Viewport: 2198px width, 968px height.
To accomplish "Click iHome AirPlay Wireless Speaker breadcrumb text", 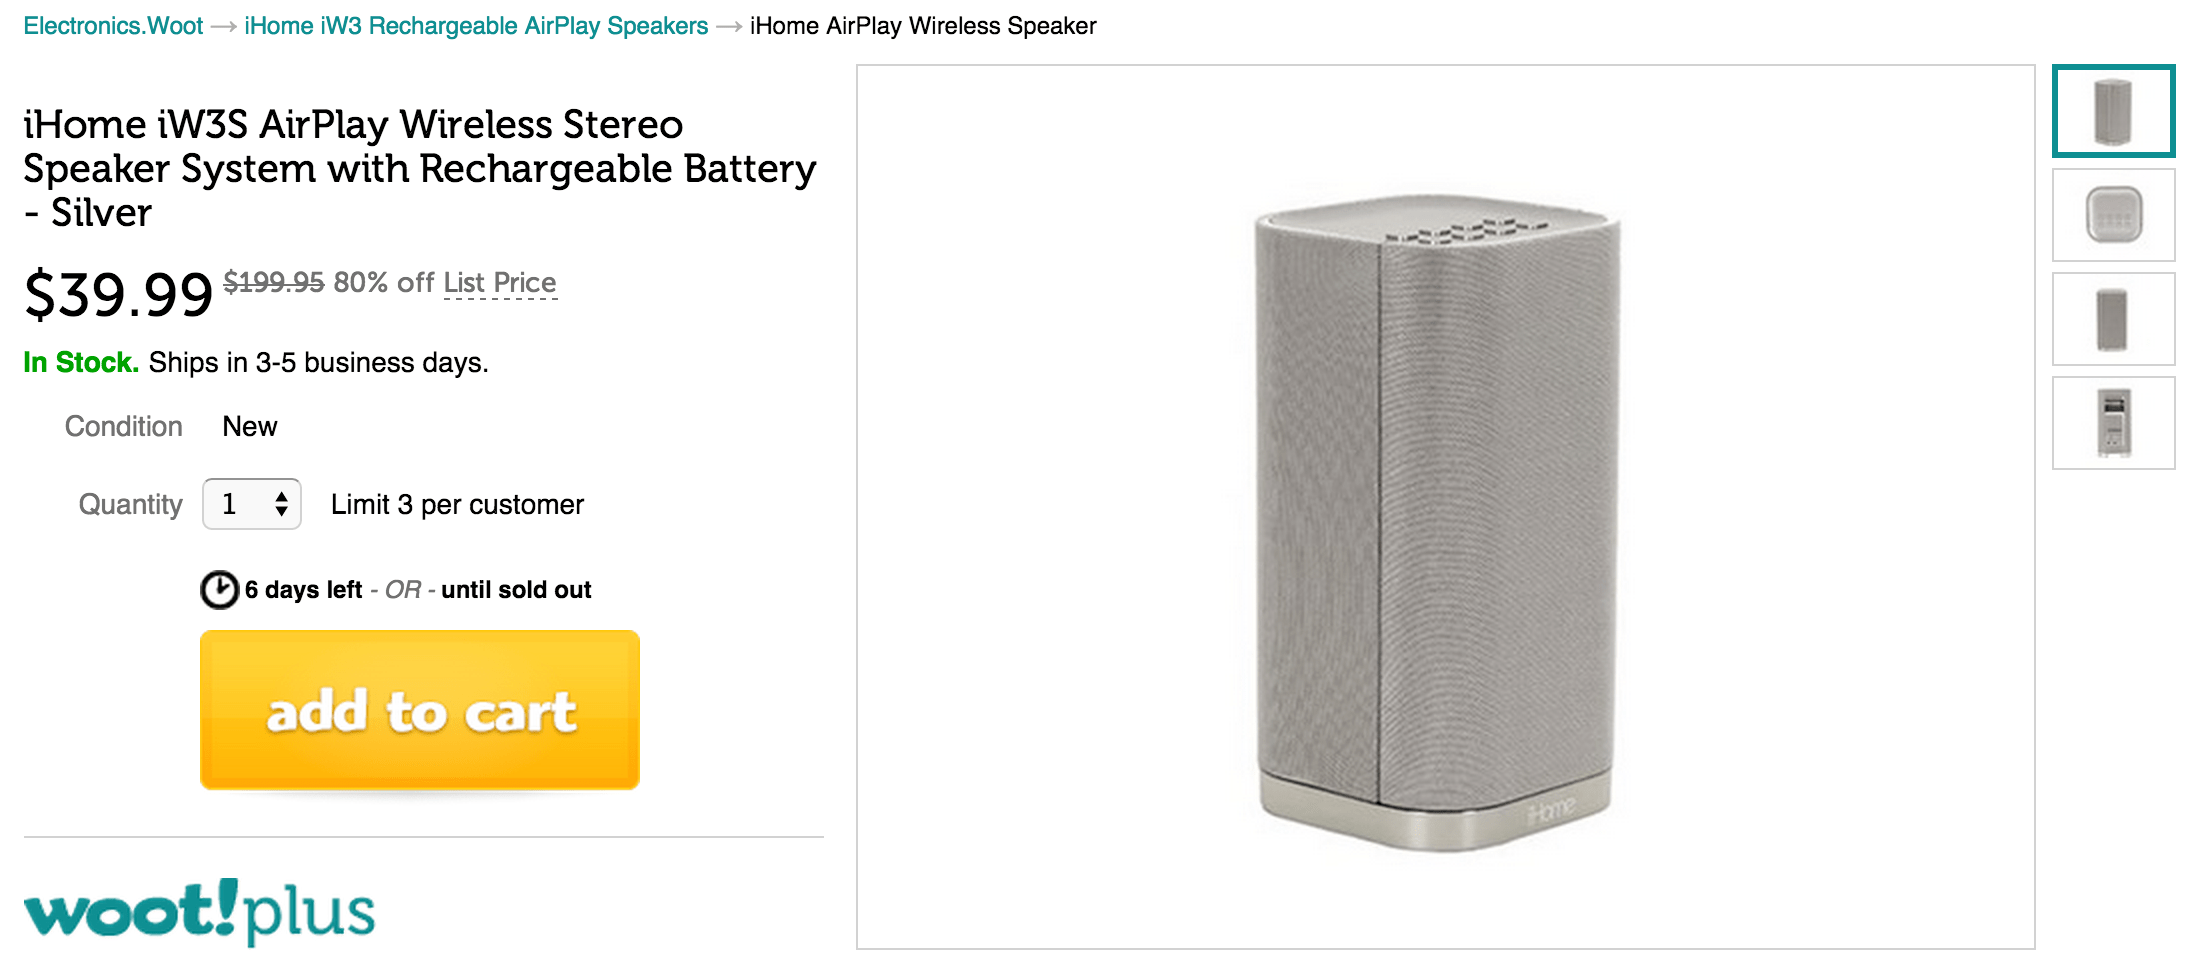I will coord(923,26).
